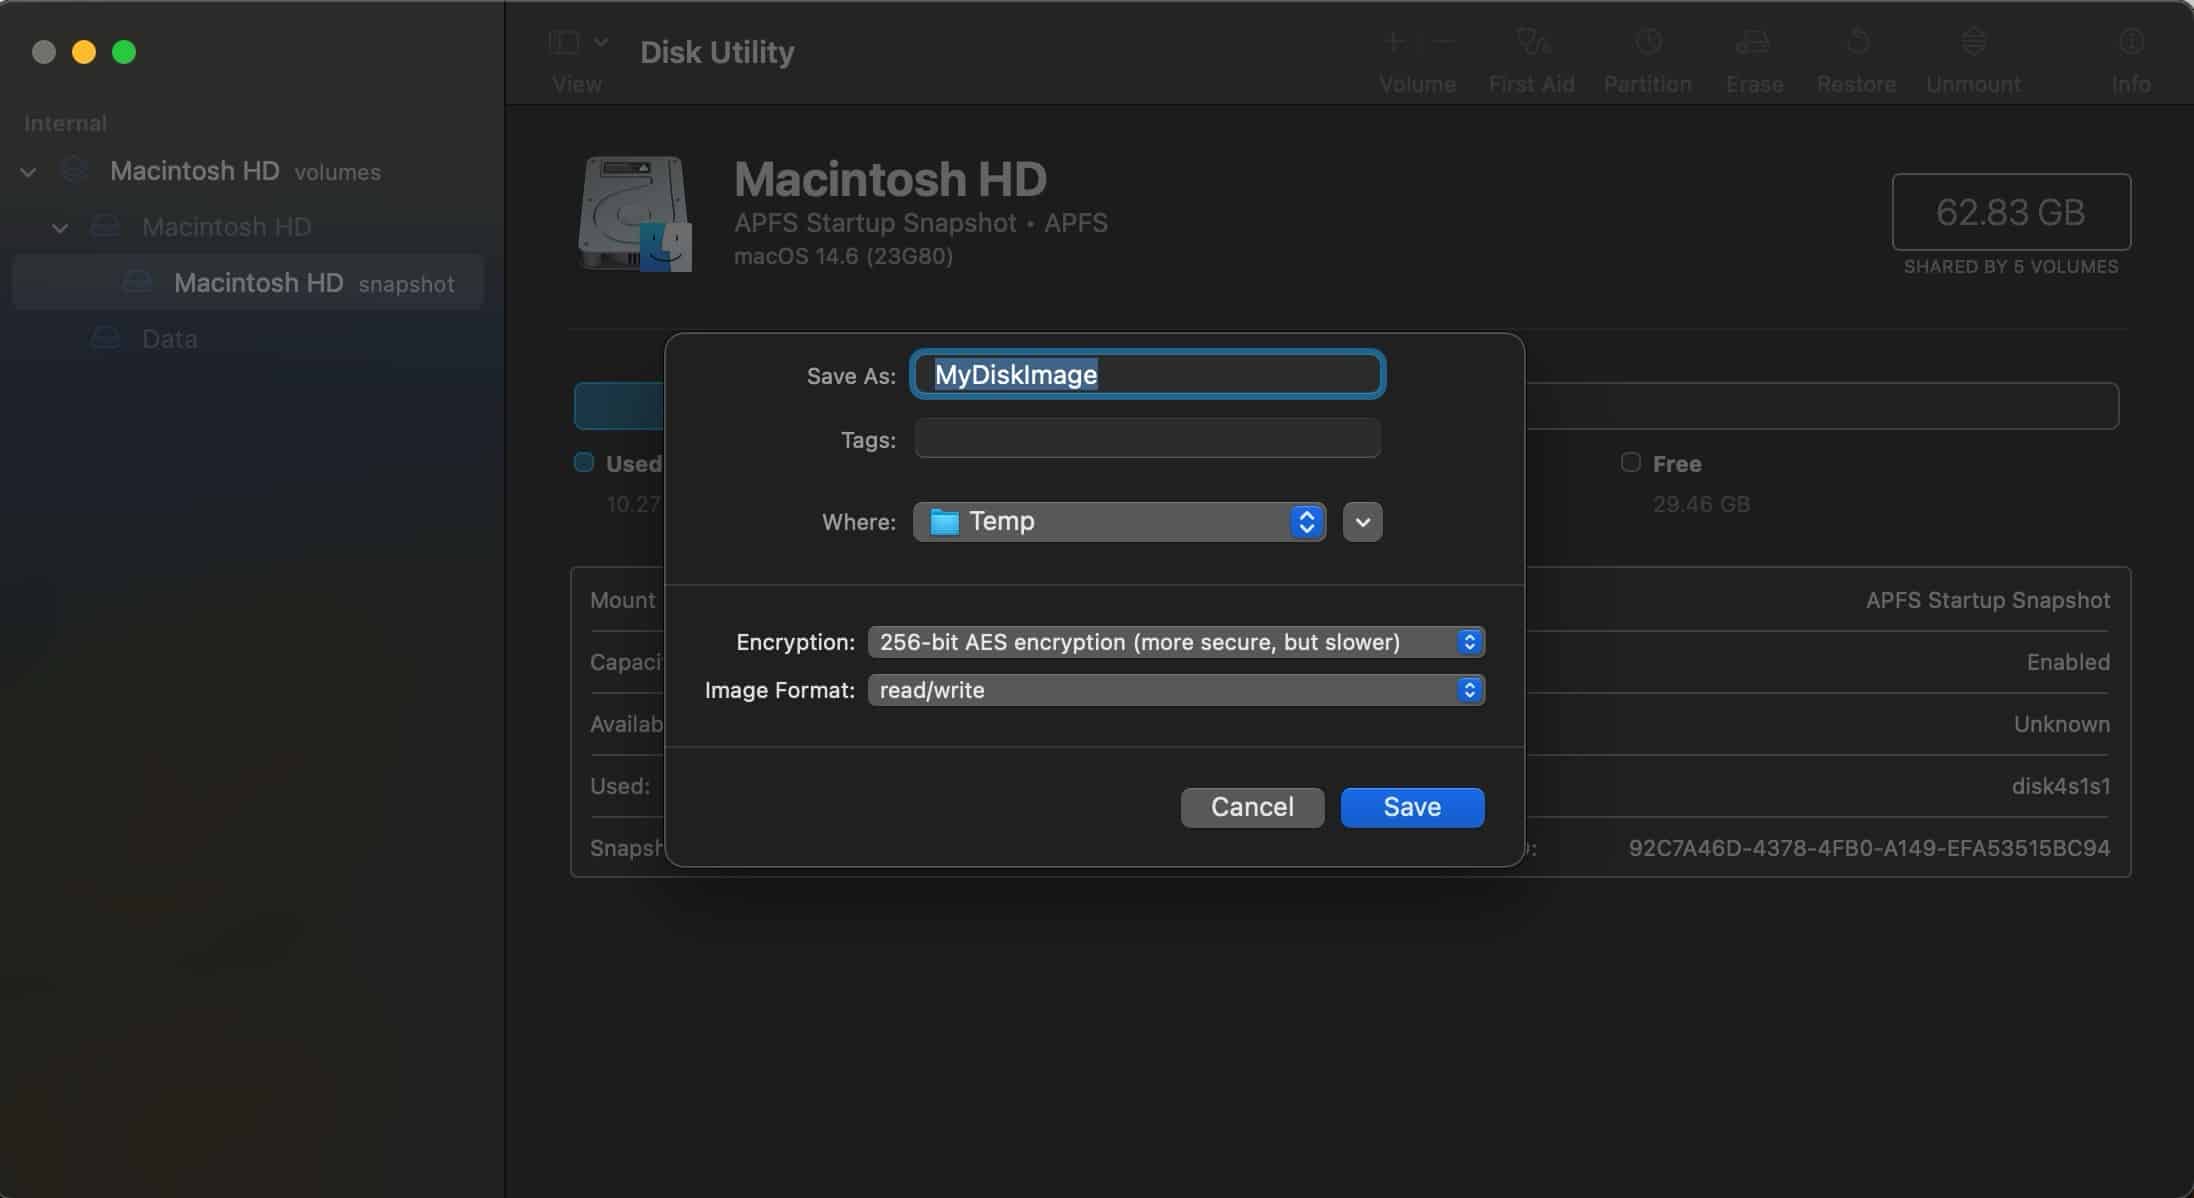Click the Internal sidebar section header
This screenshot has height=1198, width=2194.
65,123
